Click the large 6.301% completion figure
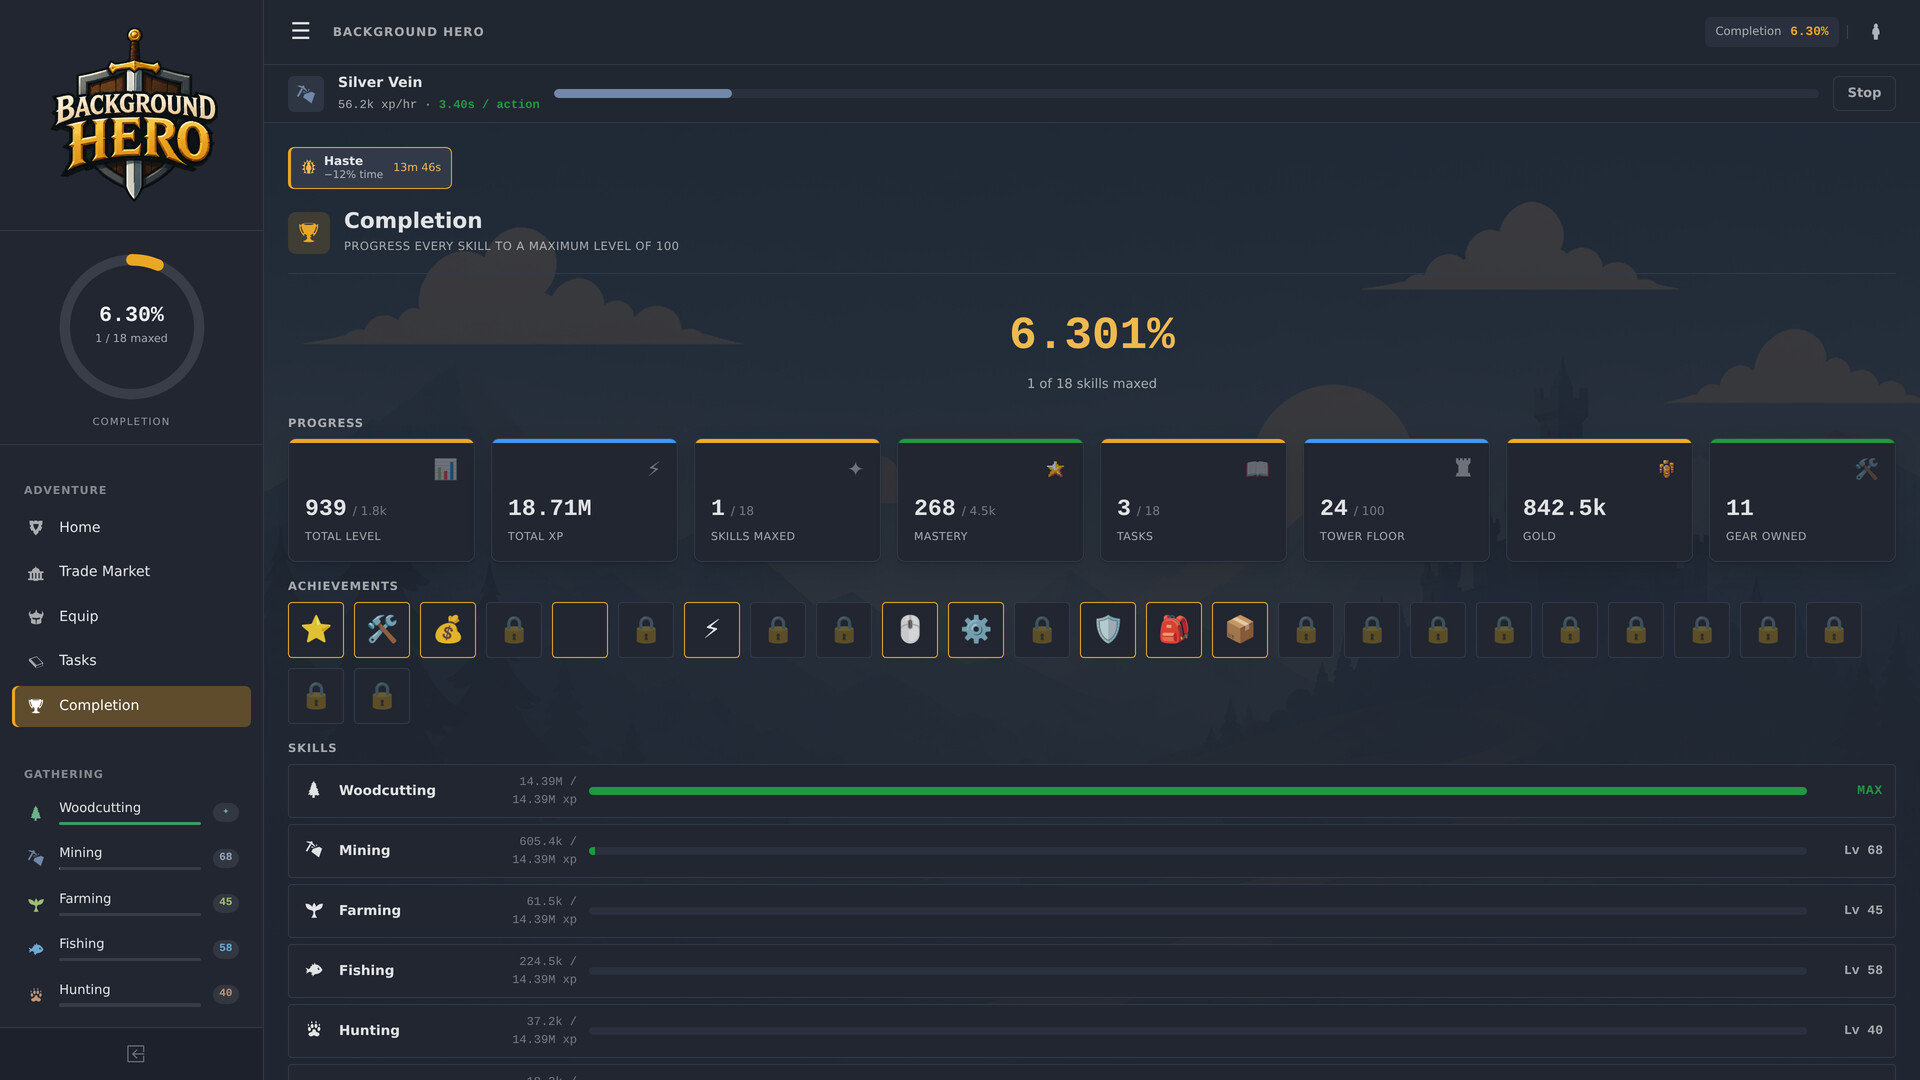This screenshot has width=1920, height=1080. point(1092,334)
